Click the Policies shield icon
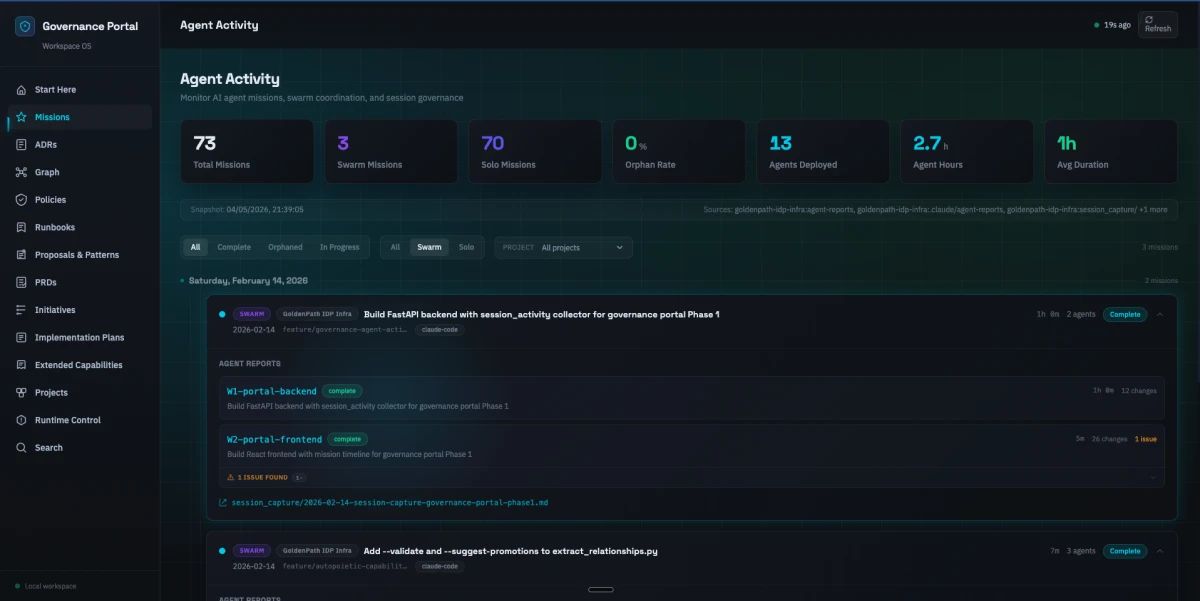This screenshot has width=1200, height=601. pos(21,200)
